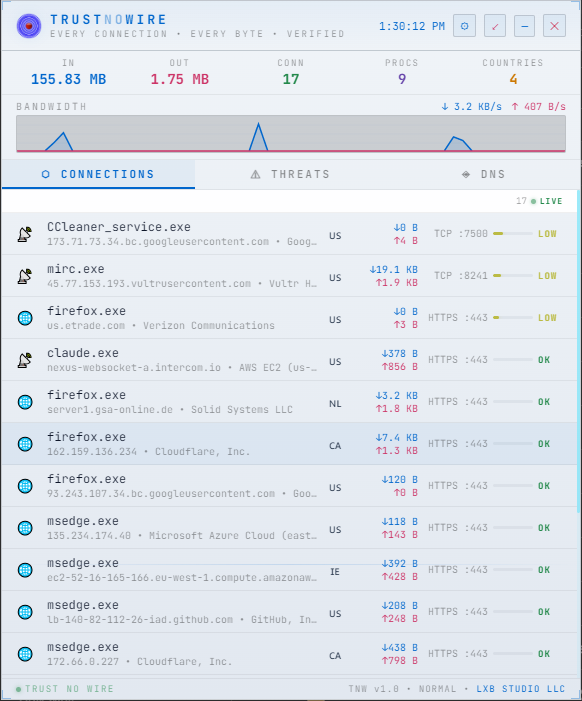This screenshot has height=701, width=582.
Task: Open the DNS tab
Action: [x=484, y=174]
